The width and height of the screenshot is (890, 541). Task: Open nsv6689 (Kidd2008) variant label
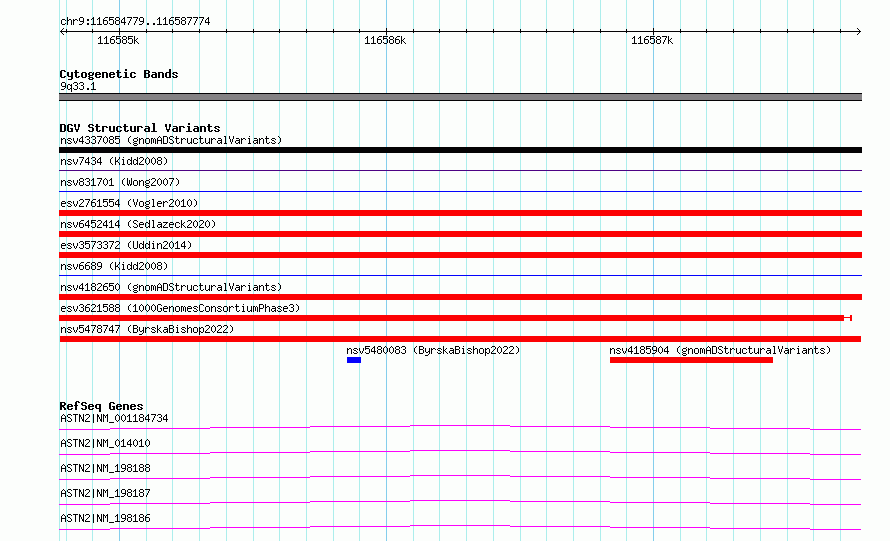pos(114,266)
